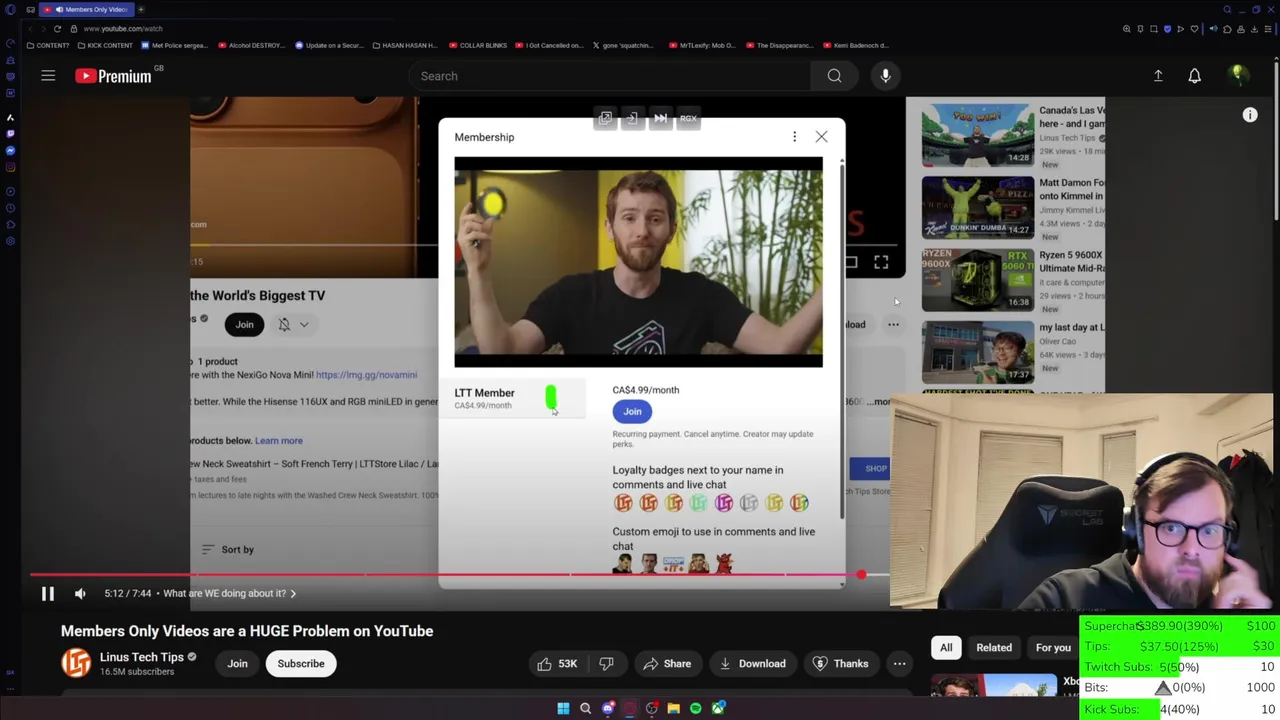Open the notifications bell
Viewport: 1280px width, 720px height.
[1194, 76]
